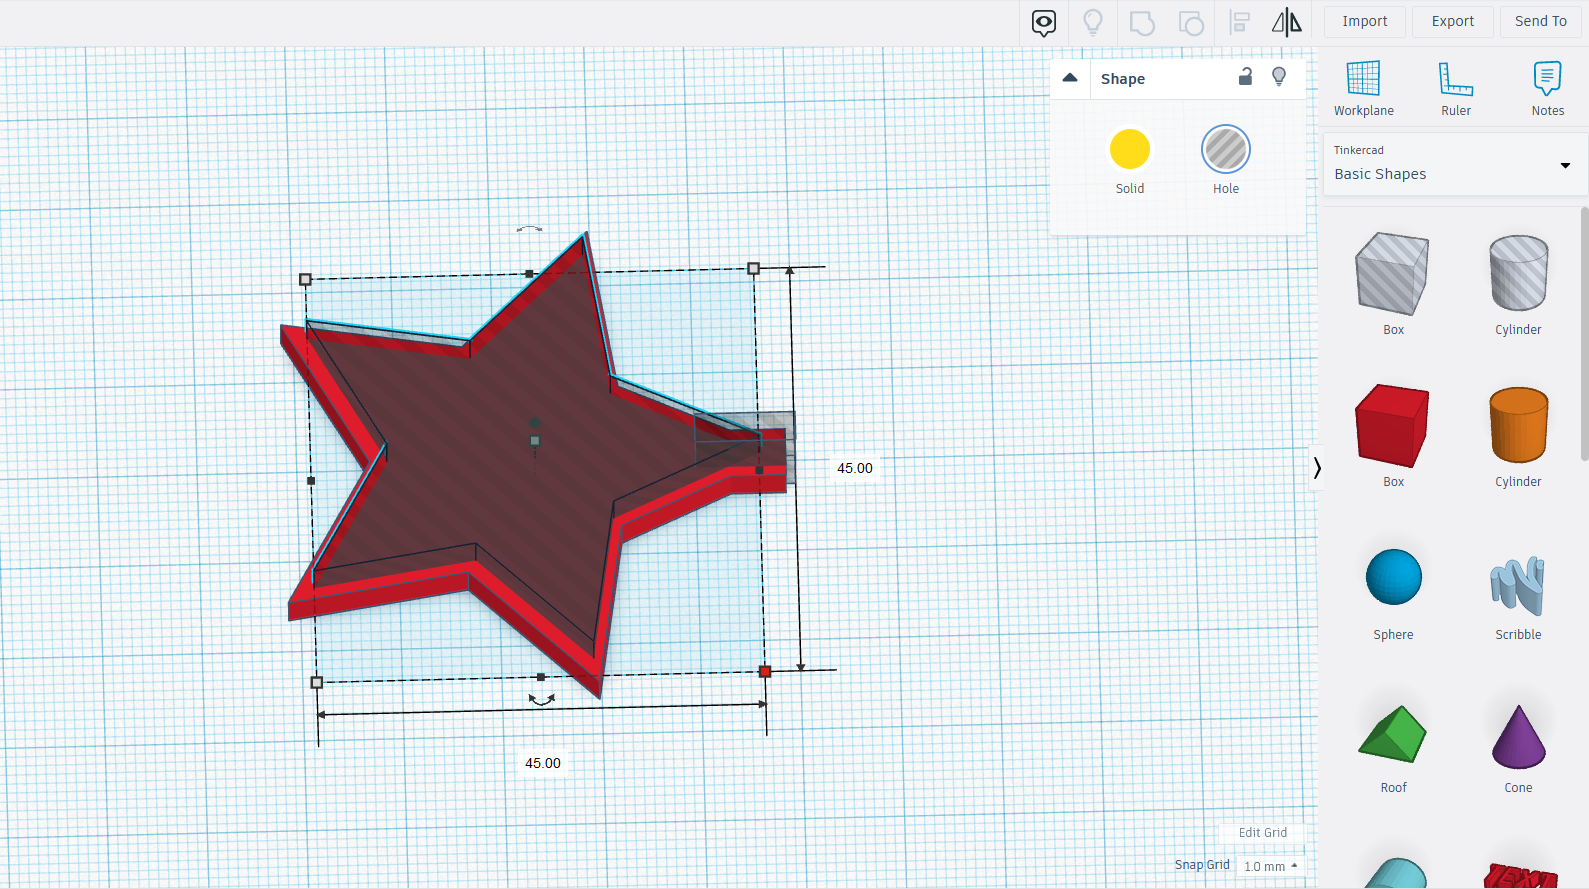This screenshot has height=889, width=1589.
Task: Open the Snap Grid 1.0 mm dropdown
Action: (1270, 866)
